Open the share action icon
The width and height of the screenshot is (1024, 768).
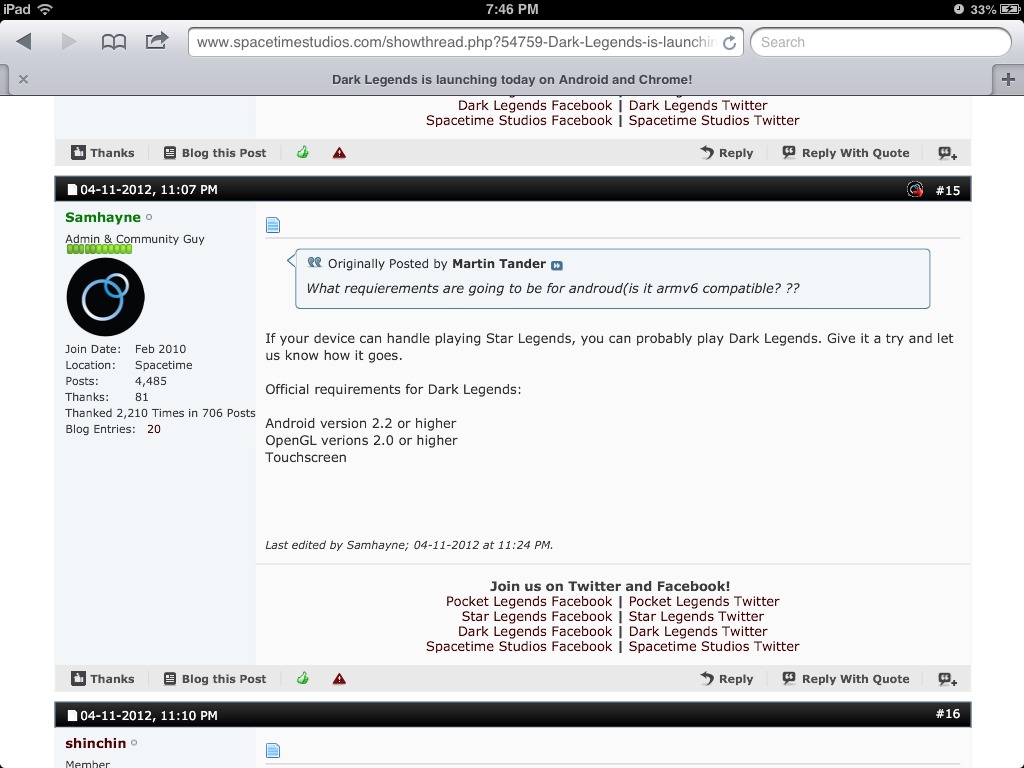pyautogui.click(x=157, y=41)
